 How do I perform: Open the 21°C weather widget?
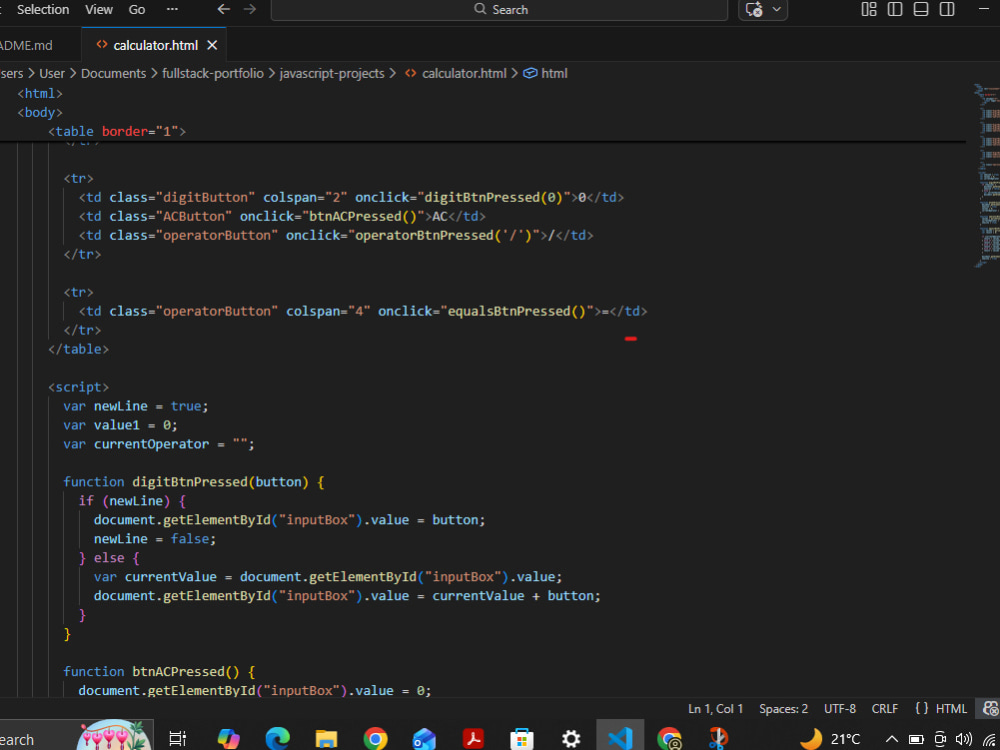pyautogui.click(x=830, y=739)
